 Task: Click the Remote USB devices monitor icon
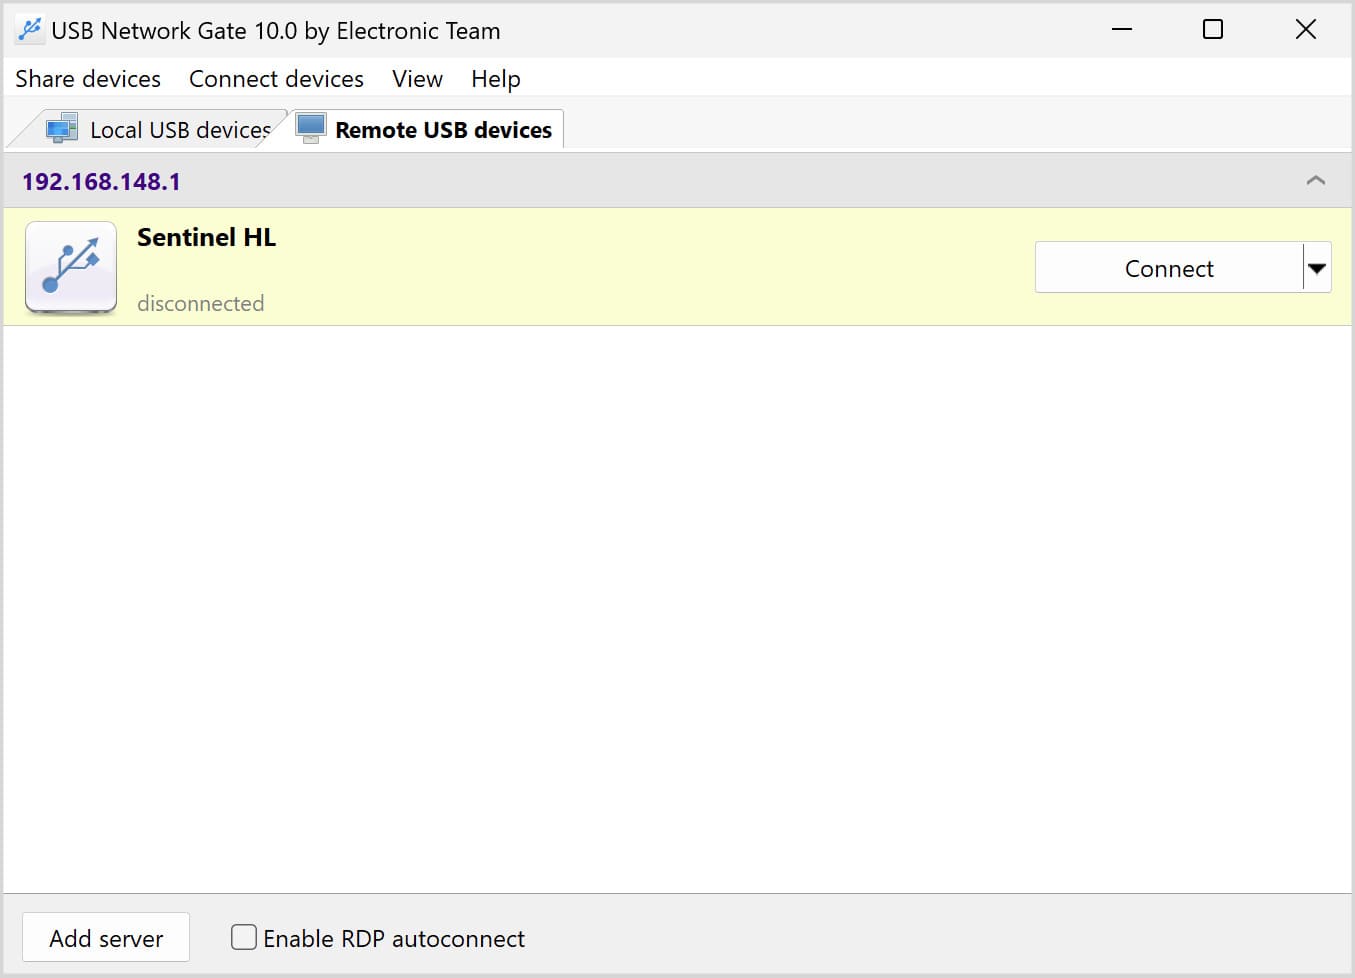(311, 128)
